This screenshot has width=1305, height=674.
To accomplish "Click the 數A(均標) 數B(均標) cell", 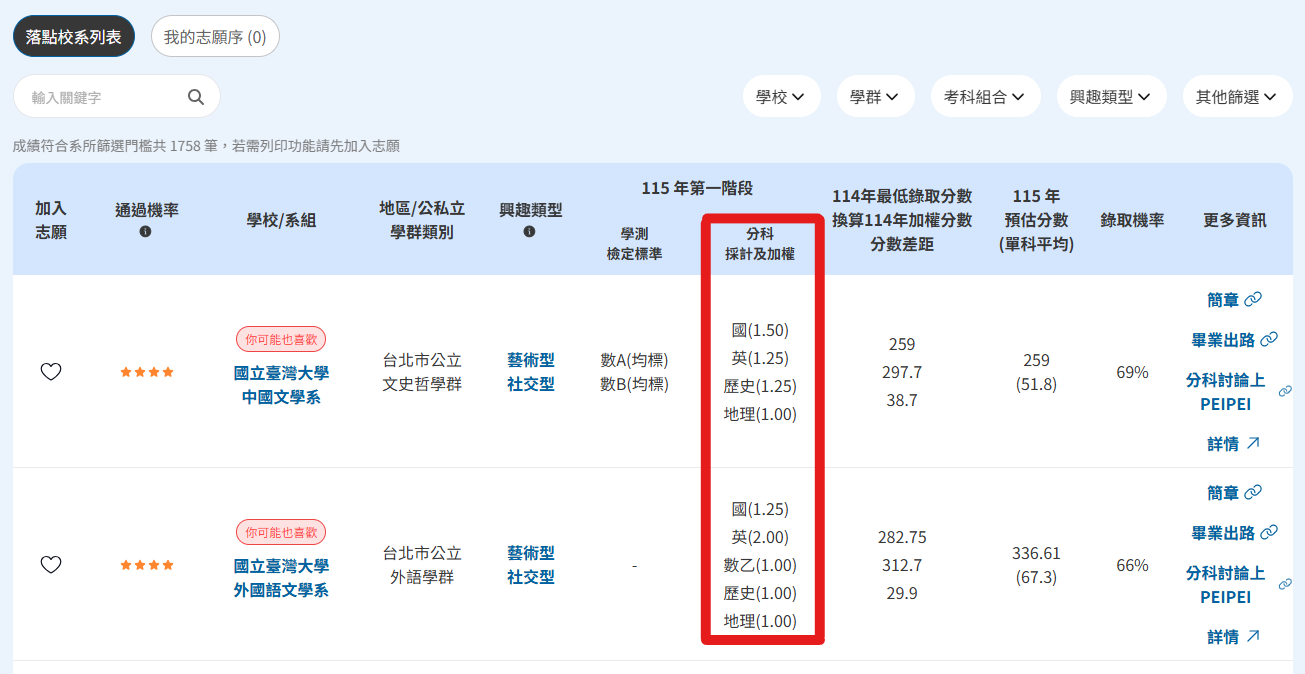I will tap(634, 372).
